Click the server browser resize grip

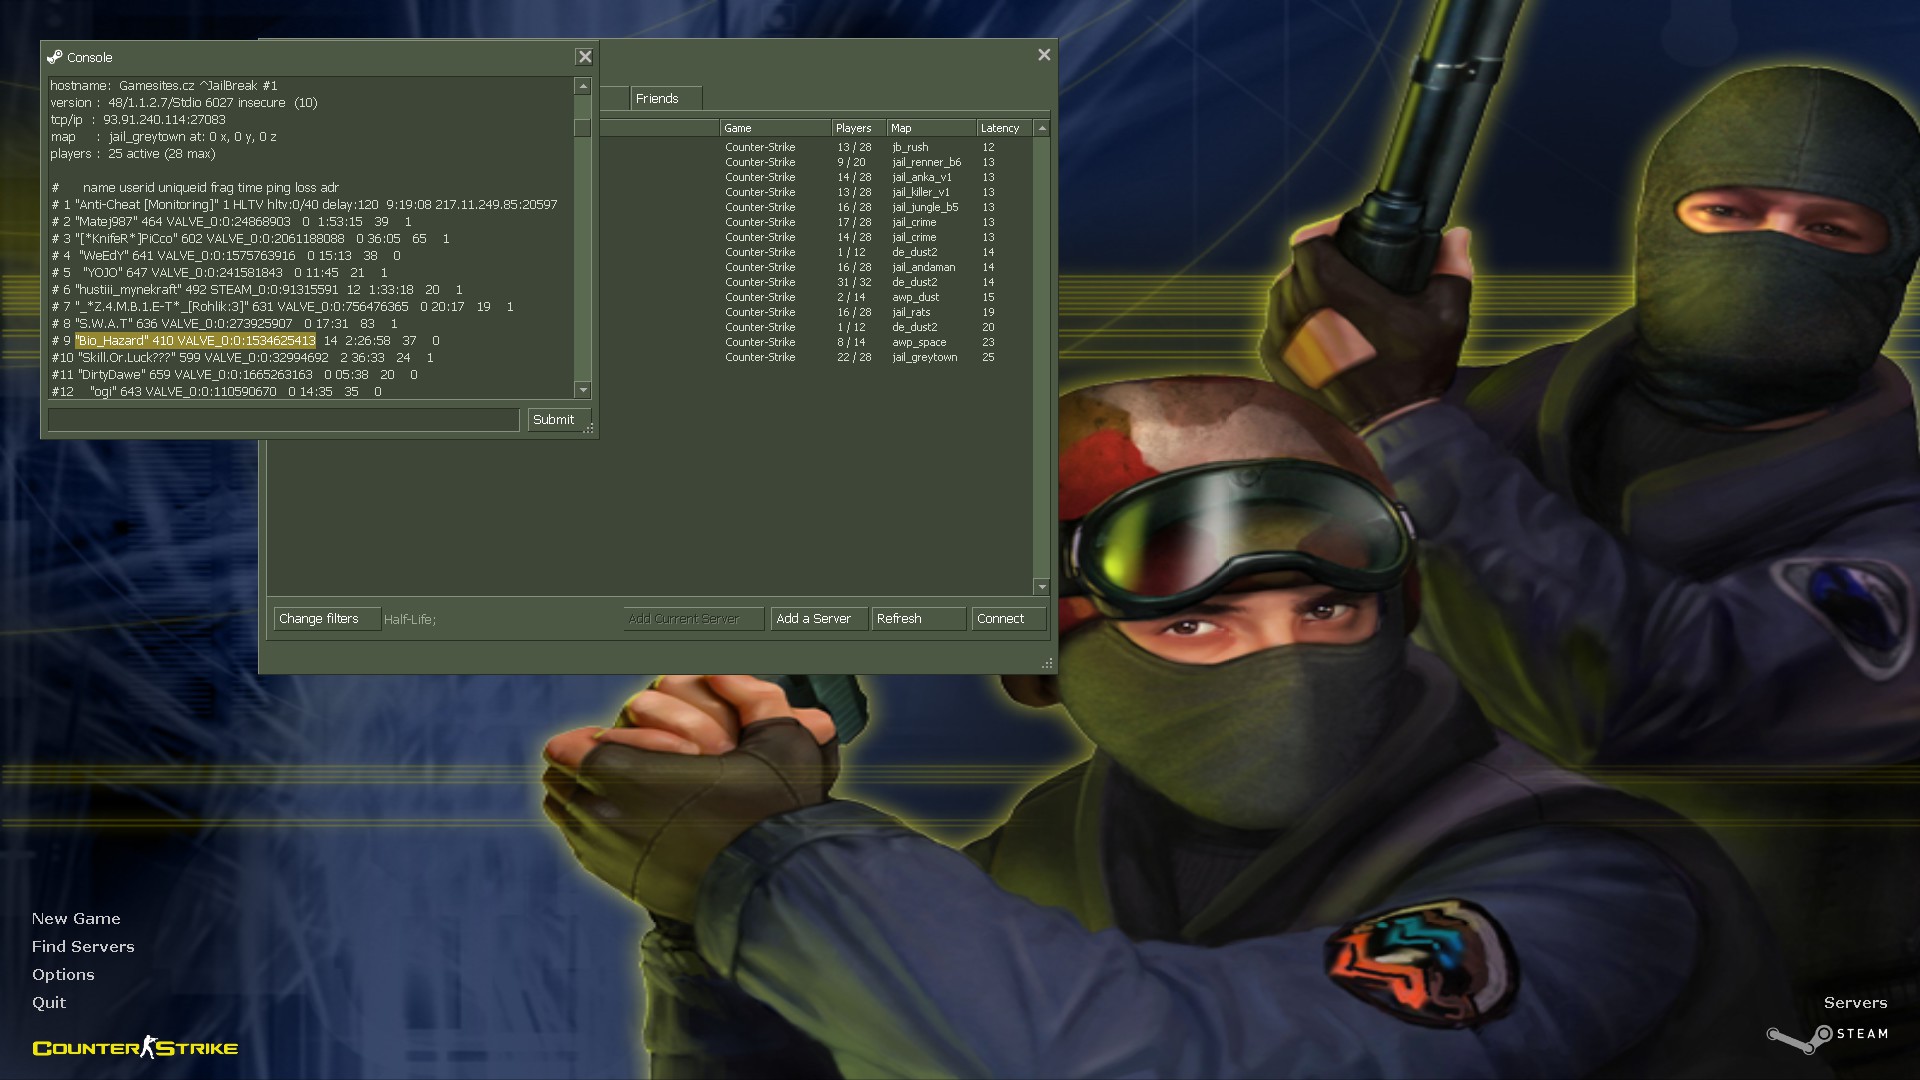1047,663
